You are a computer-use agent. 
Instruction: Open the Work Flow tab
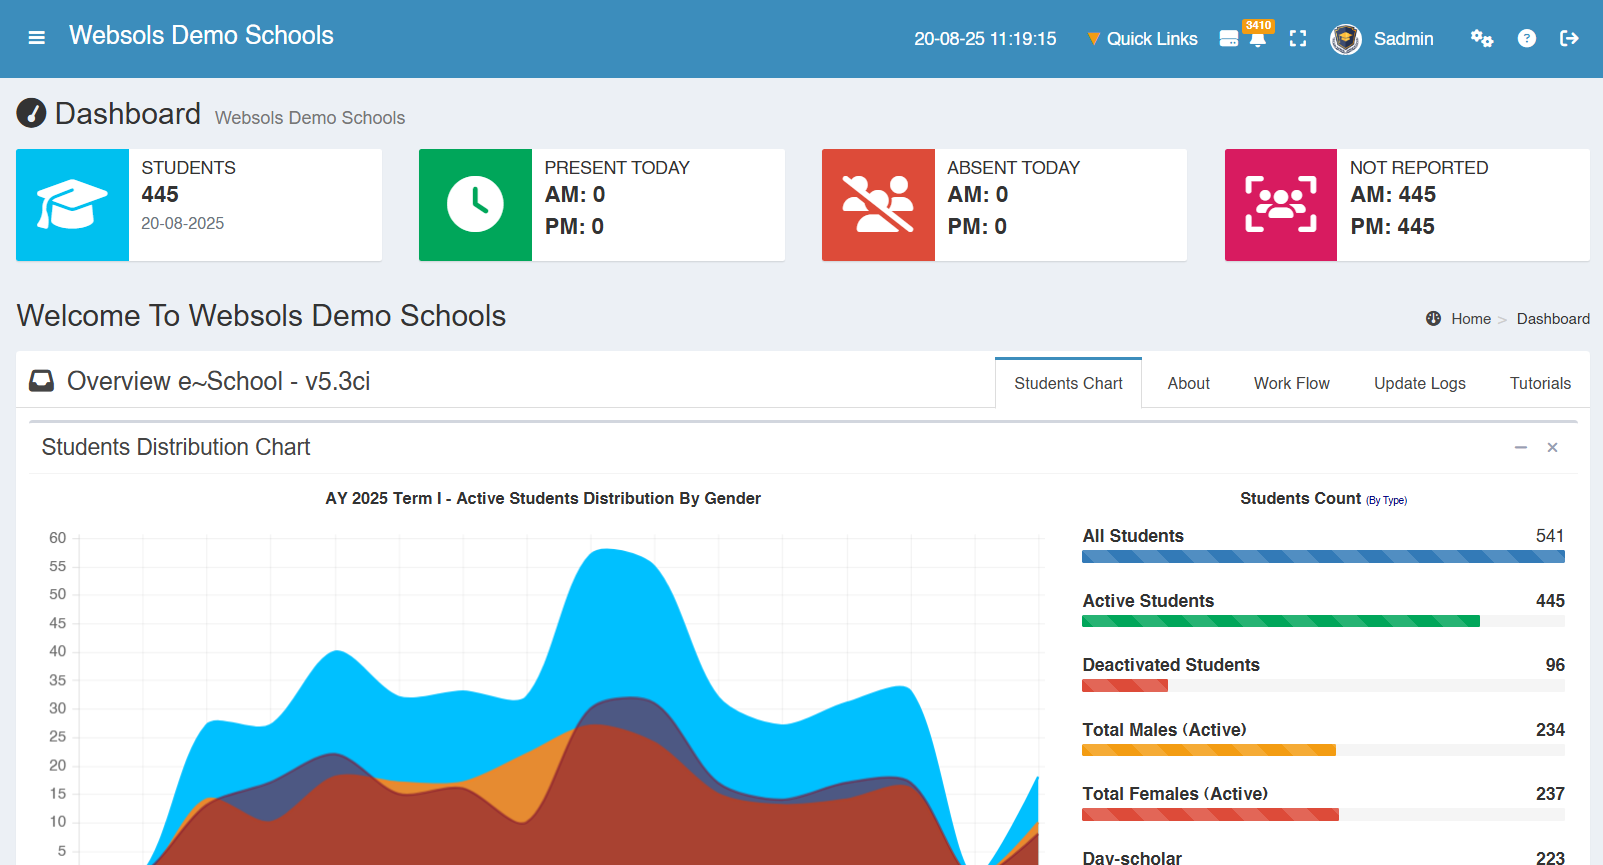(1291, 384)
